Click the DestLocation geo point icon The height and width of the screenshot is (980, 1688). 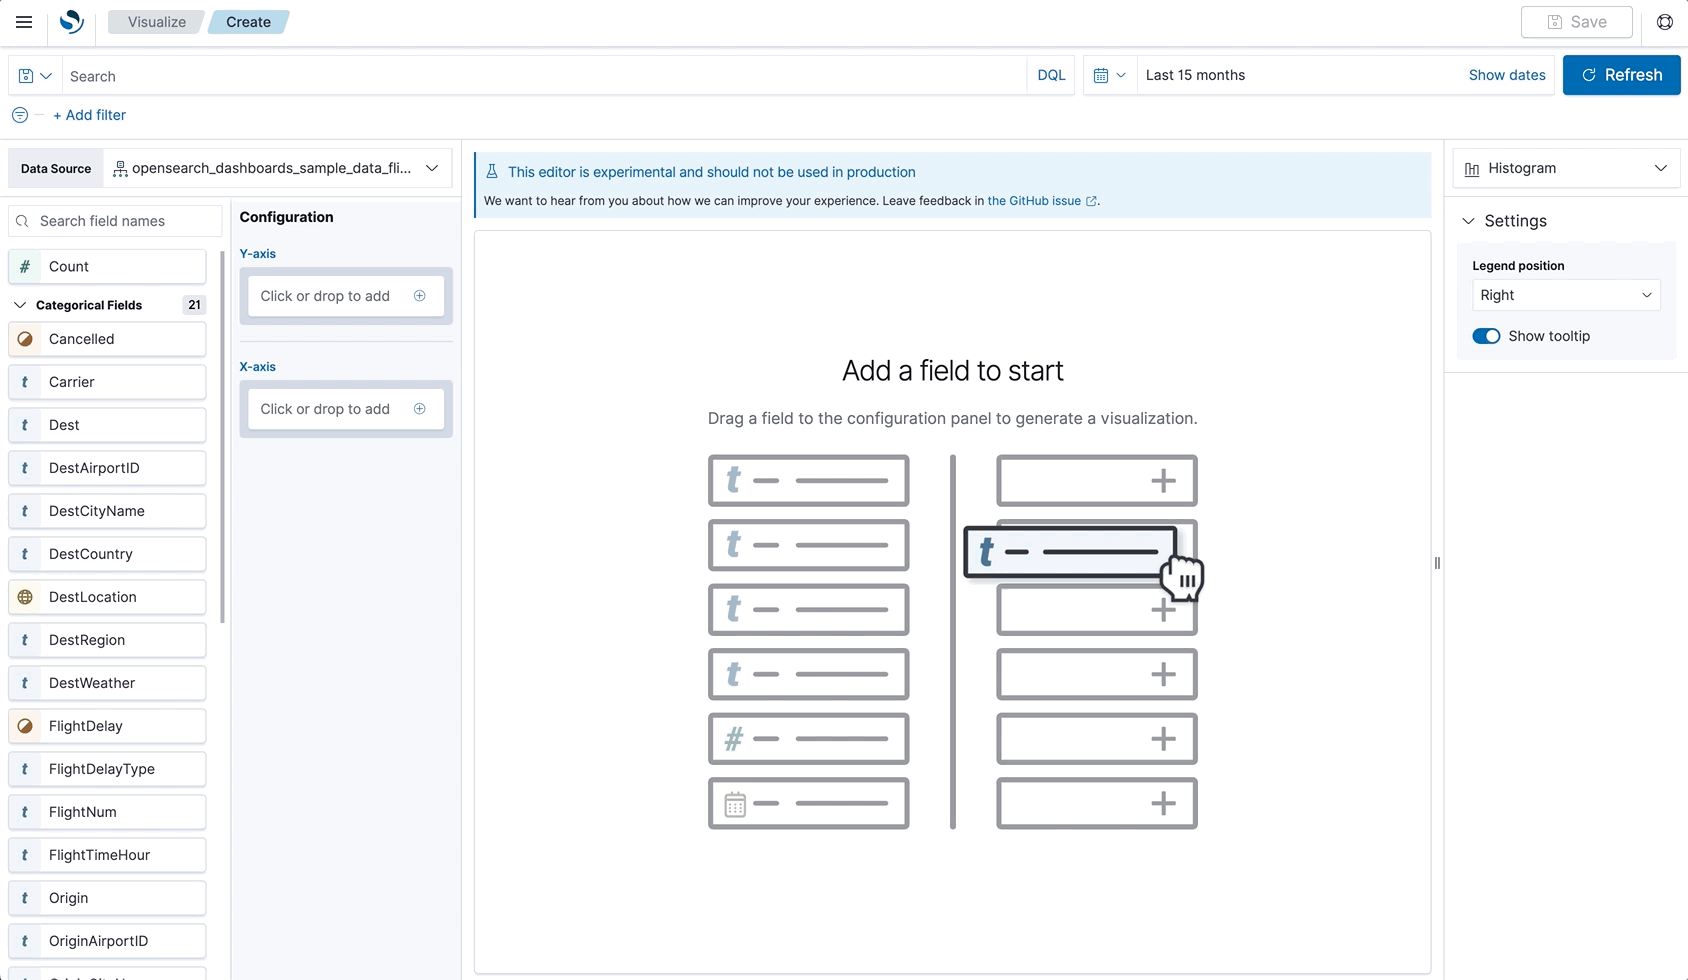[x=25, y=597]
